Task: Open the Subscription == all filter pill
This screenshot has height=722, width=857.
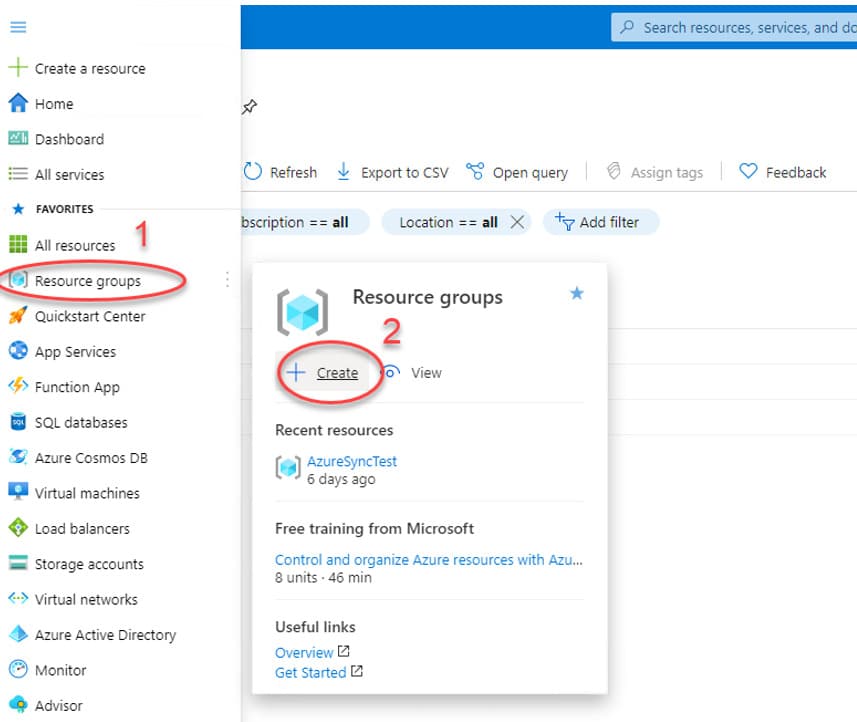Action: click(x=304, y=222)
